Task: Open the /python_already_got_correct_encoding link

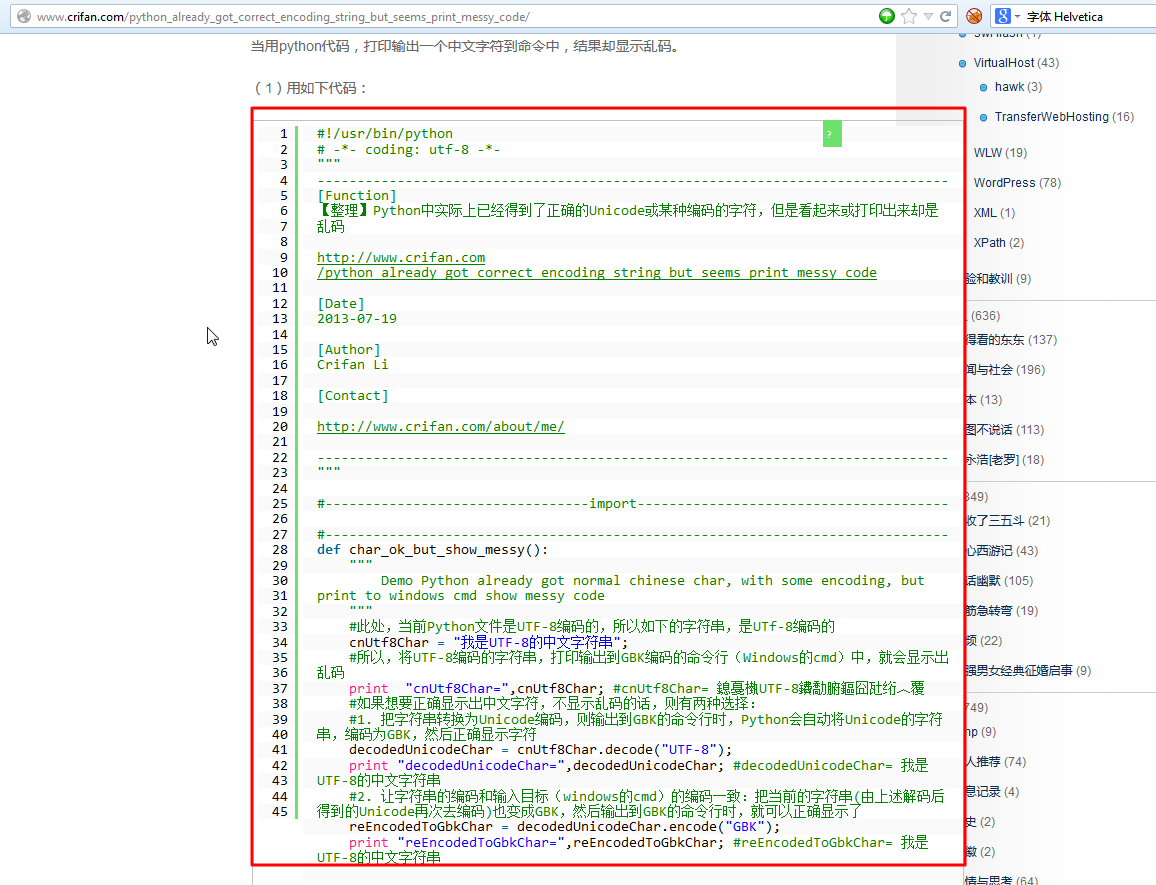Action: (596, 273)
